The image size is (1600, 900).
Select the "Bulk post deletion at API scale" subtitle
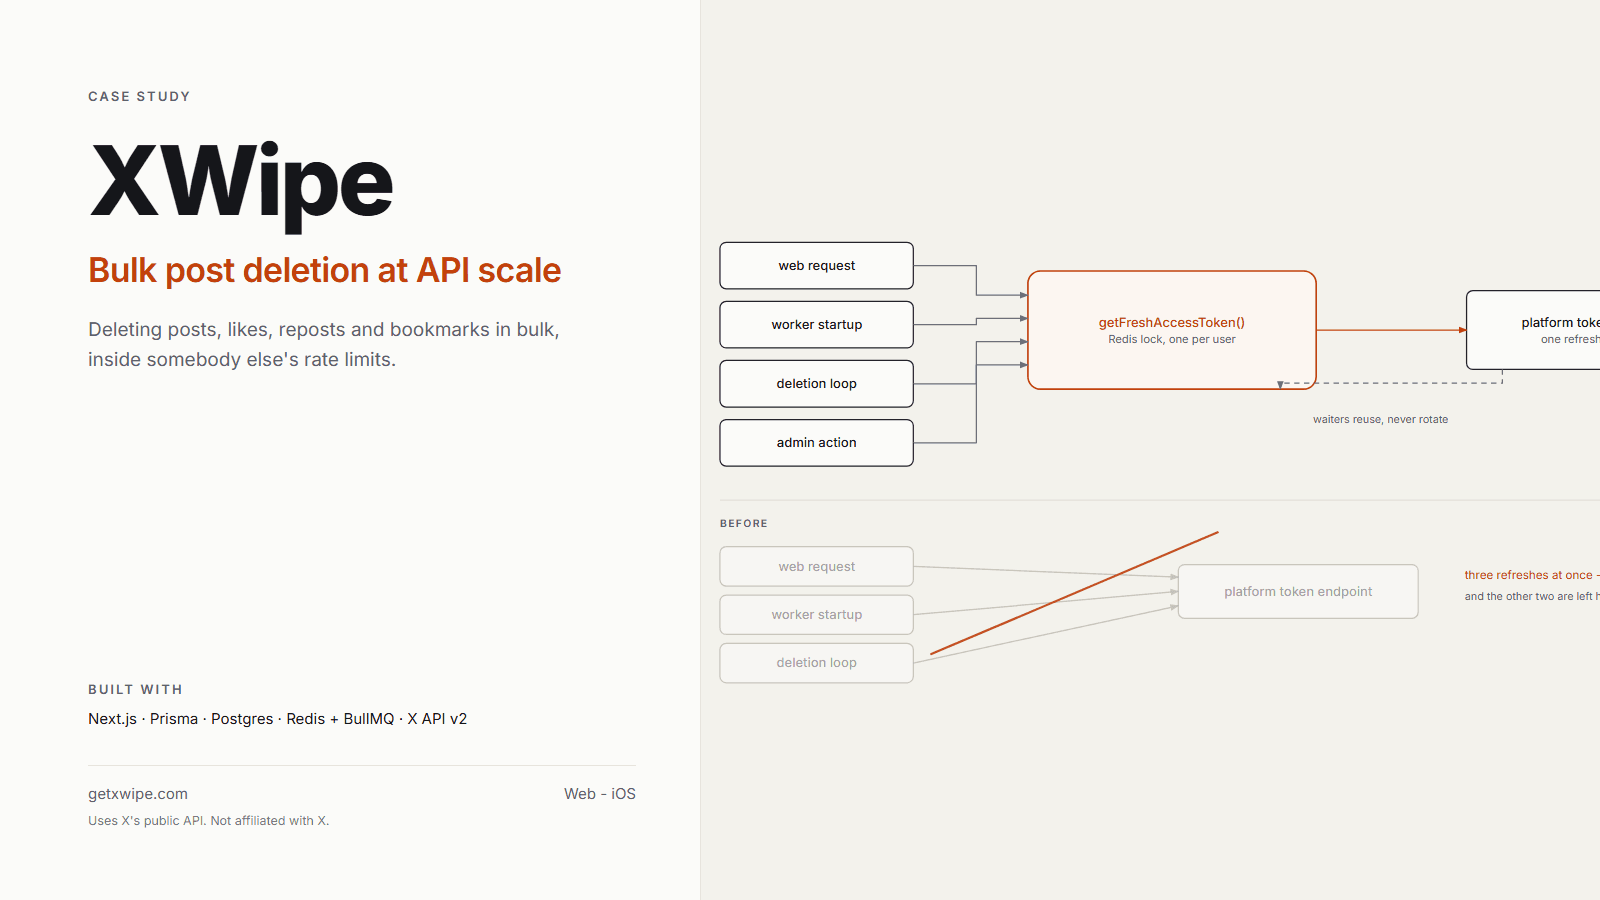(325, 270)
